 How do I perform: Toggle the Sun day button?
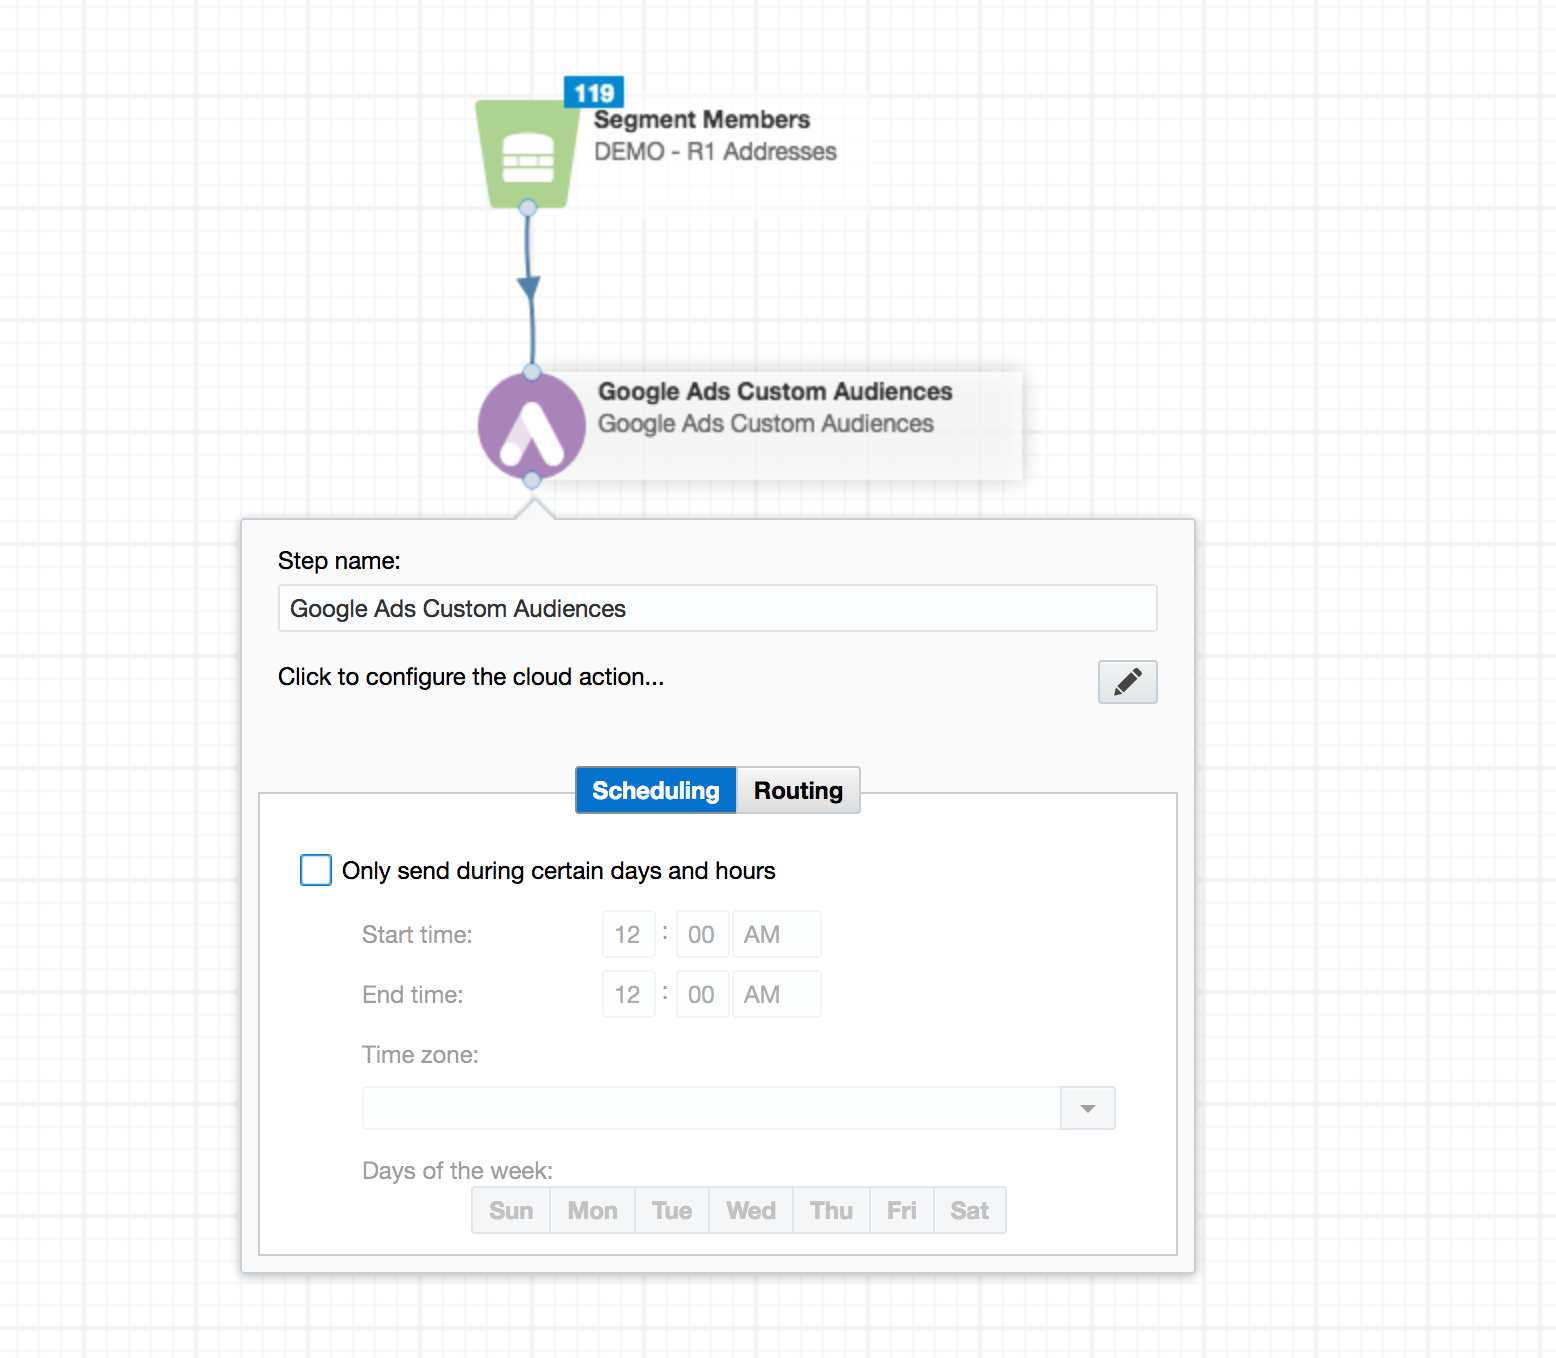point(511,1211)
